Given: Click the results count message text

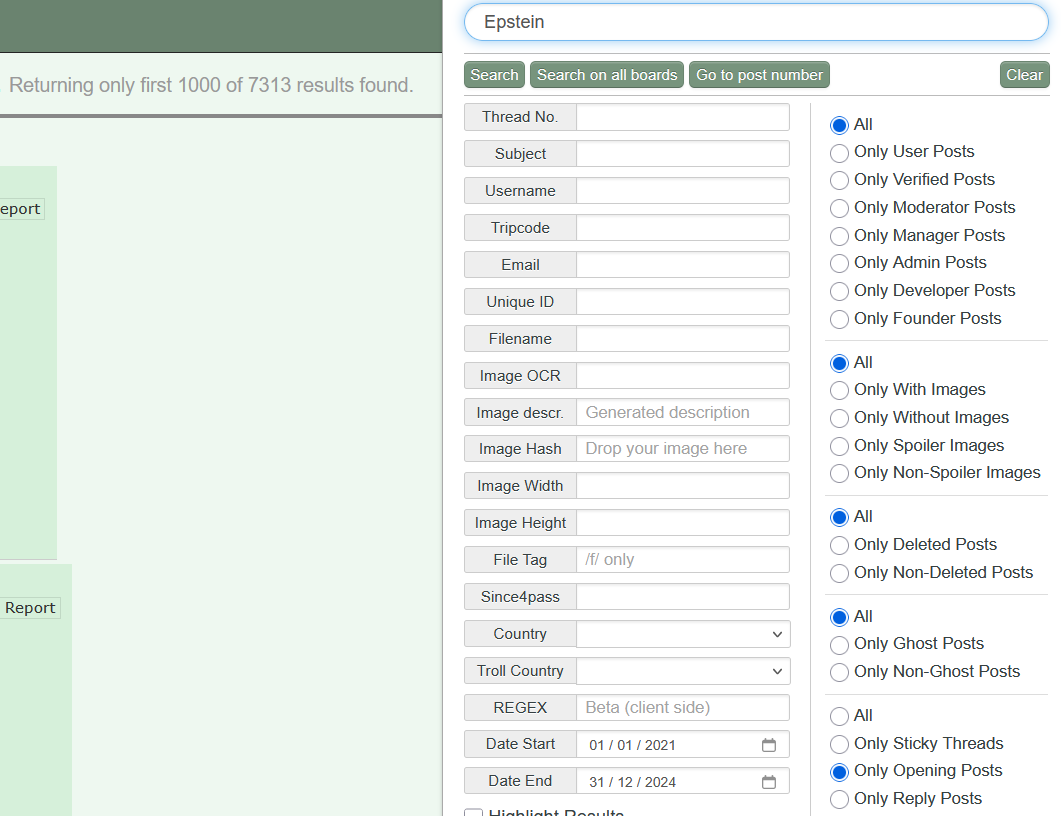Looking at the screenshot, I should point(211,85).
